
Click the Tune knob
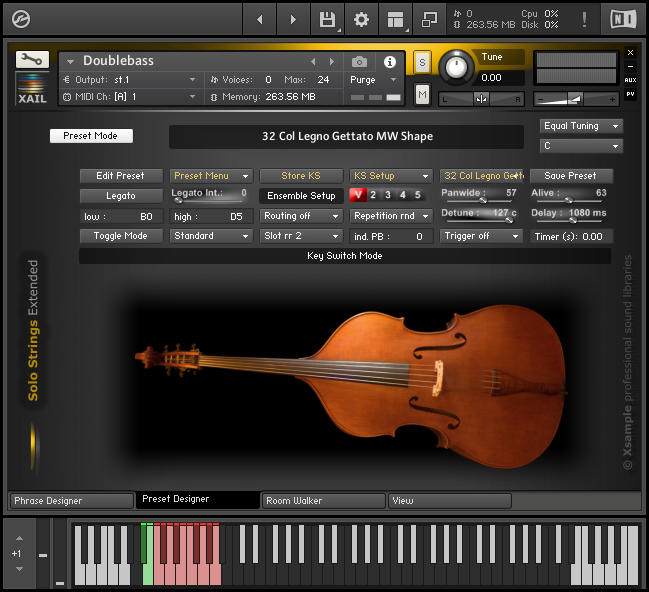pyautogui.click(x=456, y=67)
